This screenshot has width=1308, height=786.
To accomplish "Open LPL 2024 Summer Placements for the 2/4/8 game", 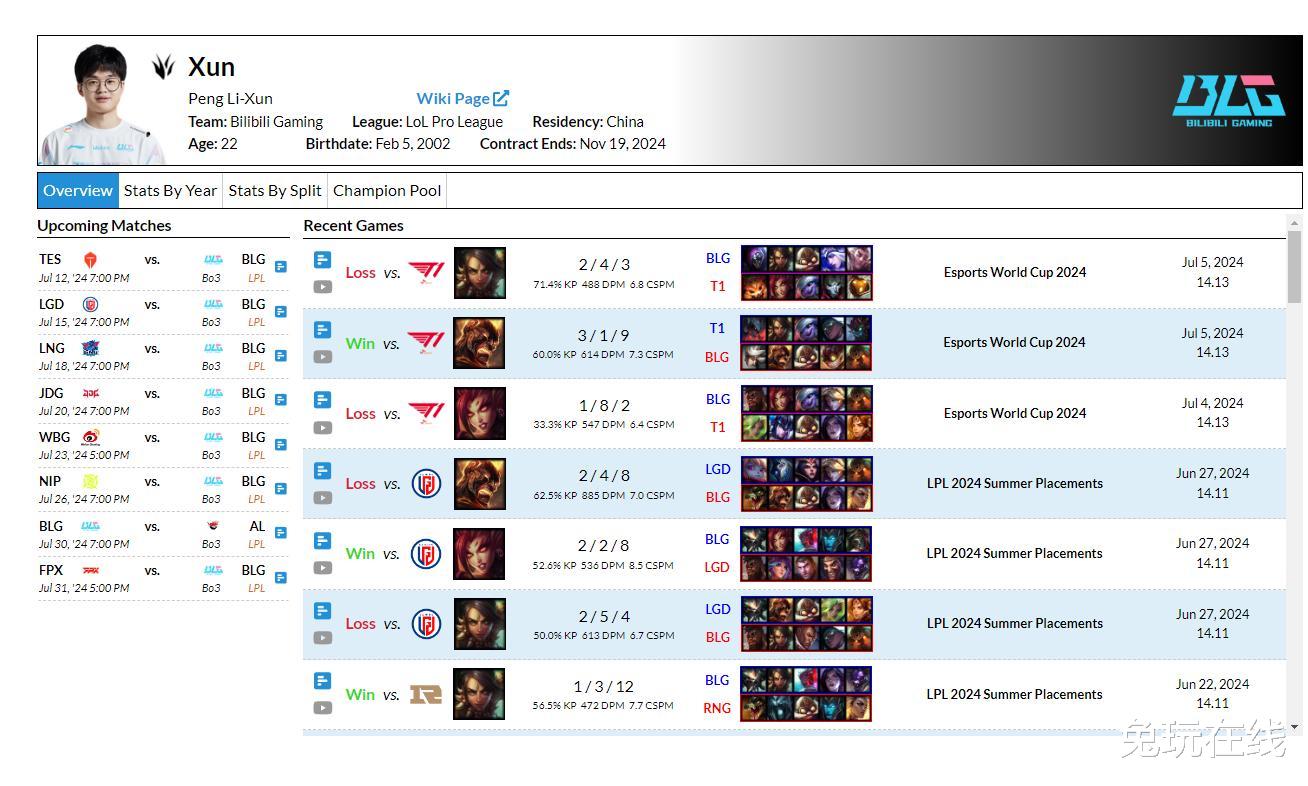I will coord(1014,483).
